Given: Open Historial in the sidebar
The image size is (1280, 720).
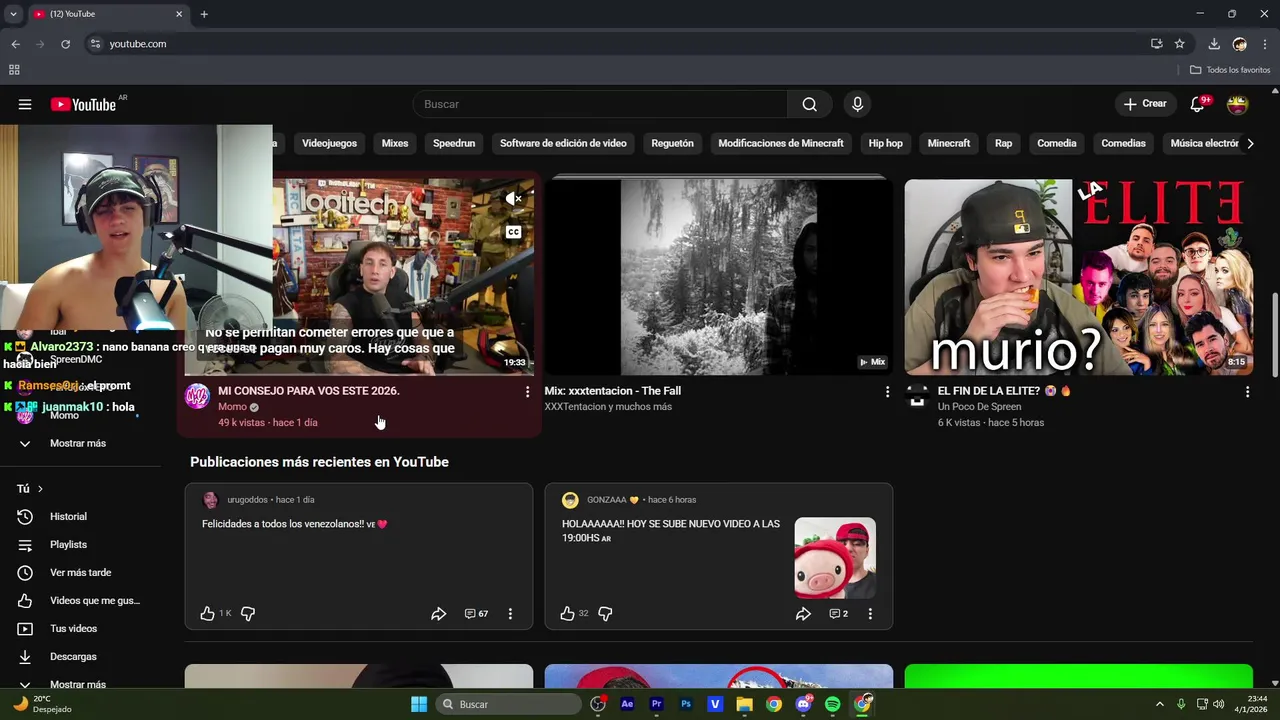Looking at the screenshot, I should (x=68, y=517).
